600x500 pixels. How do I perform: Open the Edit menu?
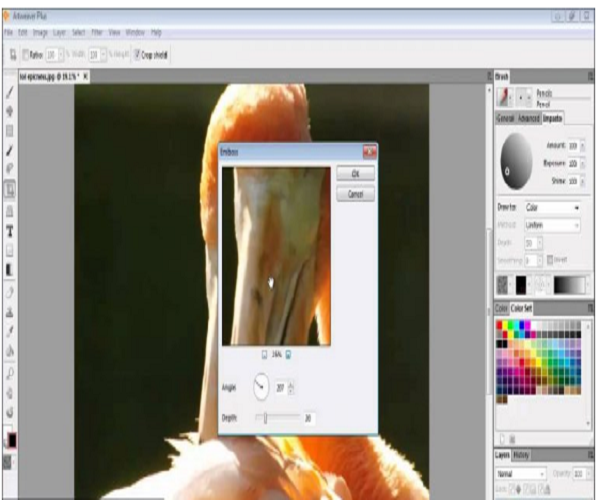pos(23,33)
